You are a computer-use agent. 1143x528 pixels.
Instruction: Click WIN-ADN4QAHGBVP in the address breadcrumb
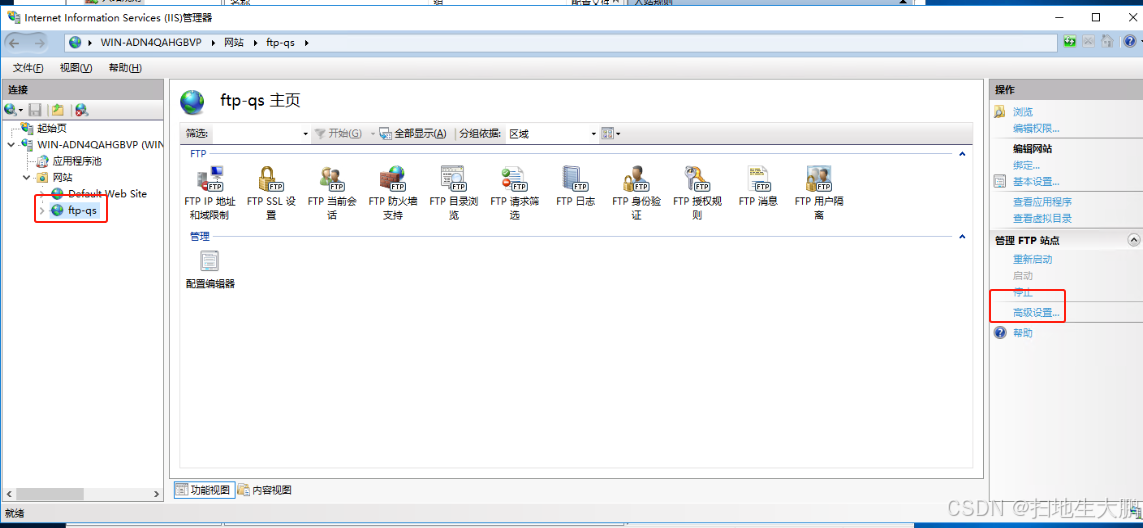pyautogui.click(x=151, y=42)
